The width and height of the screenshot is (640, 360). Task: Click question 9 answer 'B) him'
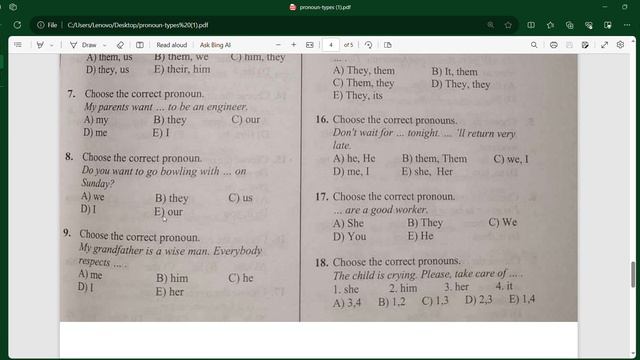click(x=172, y=278)
